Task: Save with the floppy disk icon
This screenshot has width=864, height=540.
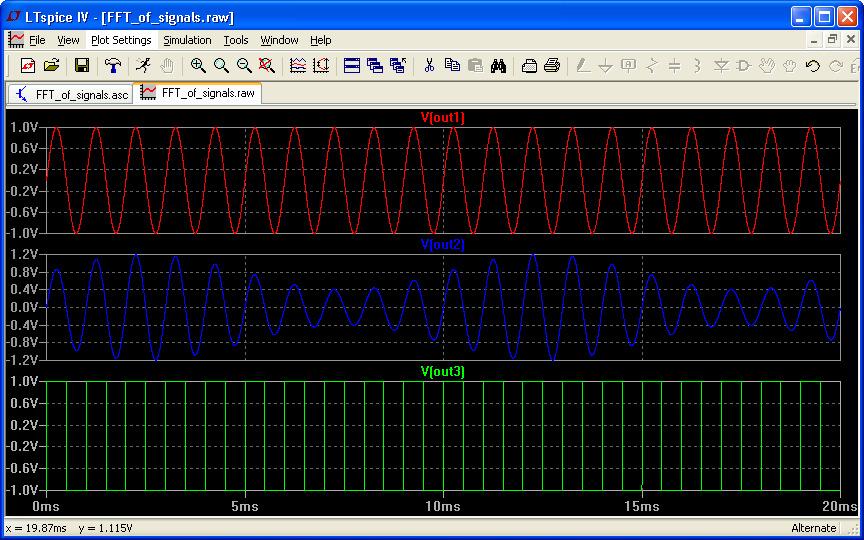Action: click(x=82, y=66)
